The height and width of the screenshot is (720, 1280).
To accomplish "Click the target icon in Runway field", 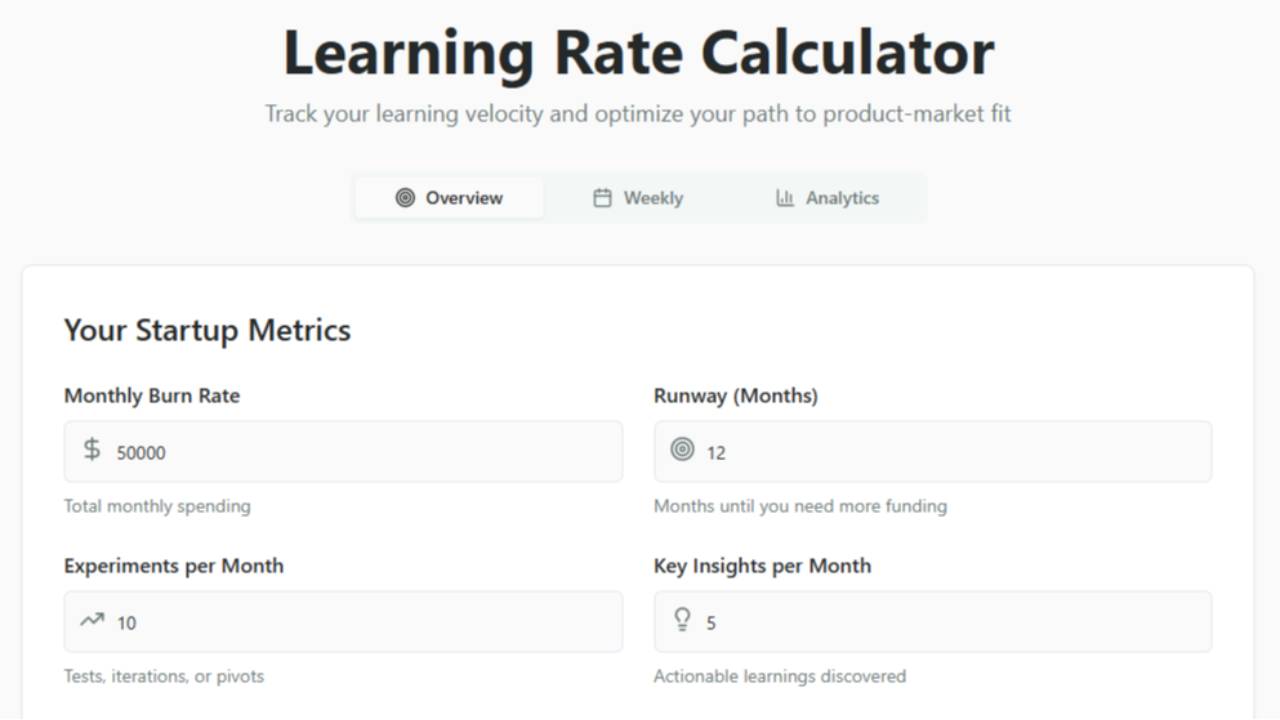I will click(x=682, y=450).
